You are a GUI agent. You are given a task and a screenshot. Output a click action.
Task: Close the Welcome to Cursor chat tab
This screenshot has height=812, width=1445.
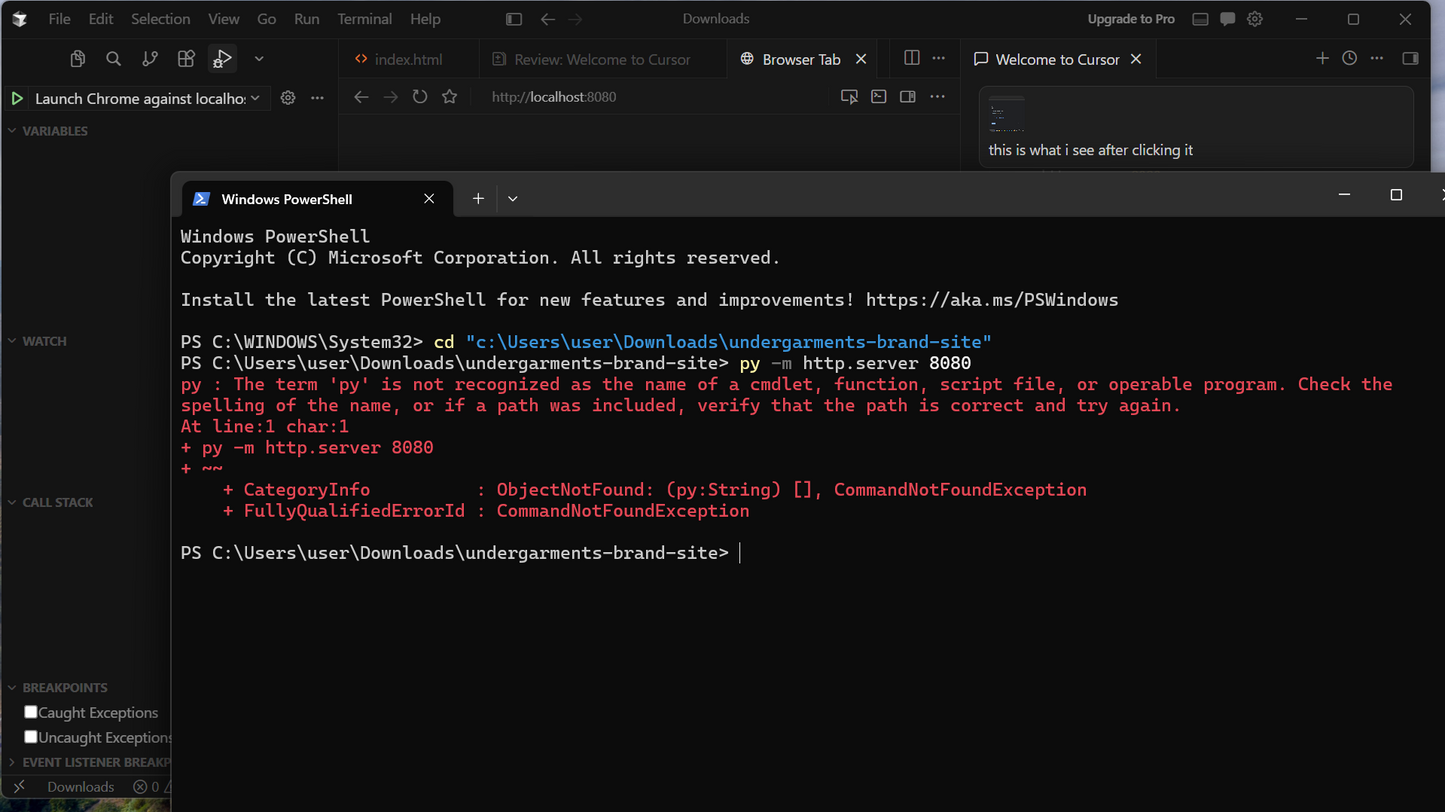point(1136,59)
